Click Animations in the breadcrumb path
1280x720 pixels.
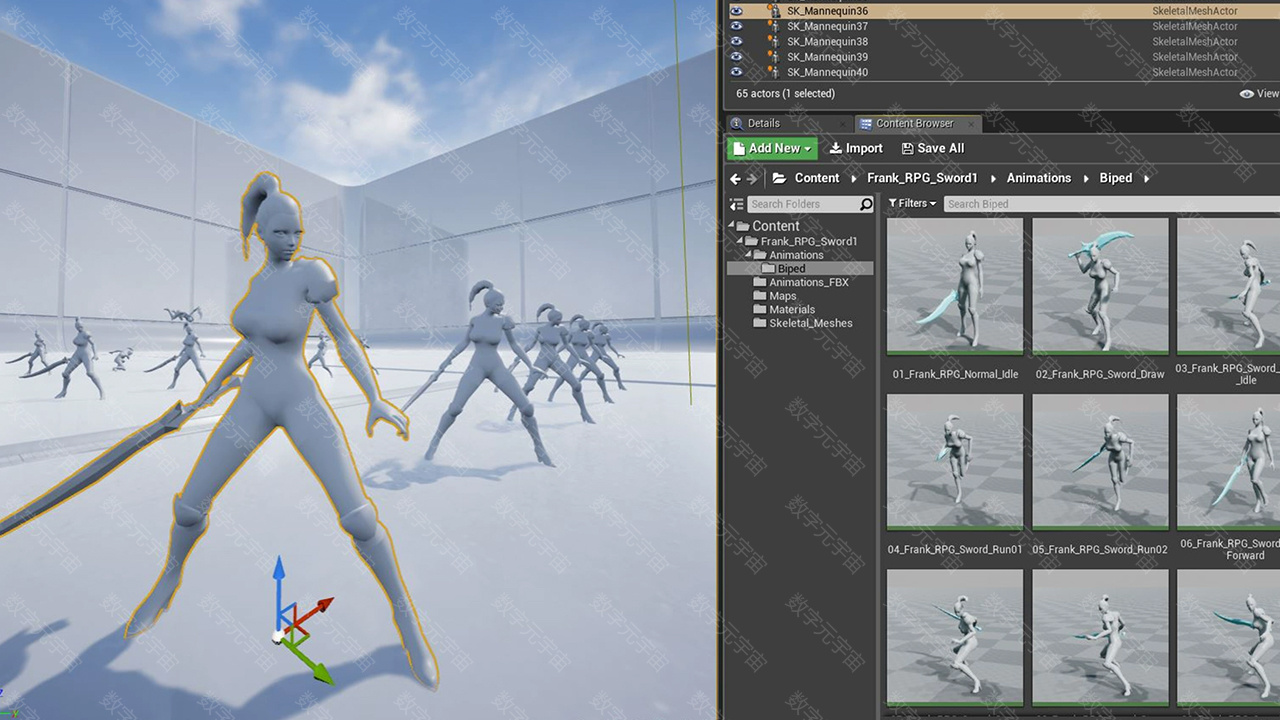click(x=1038, y=178)
